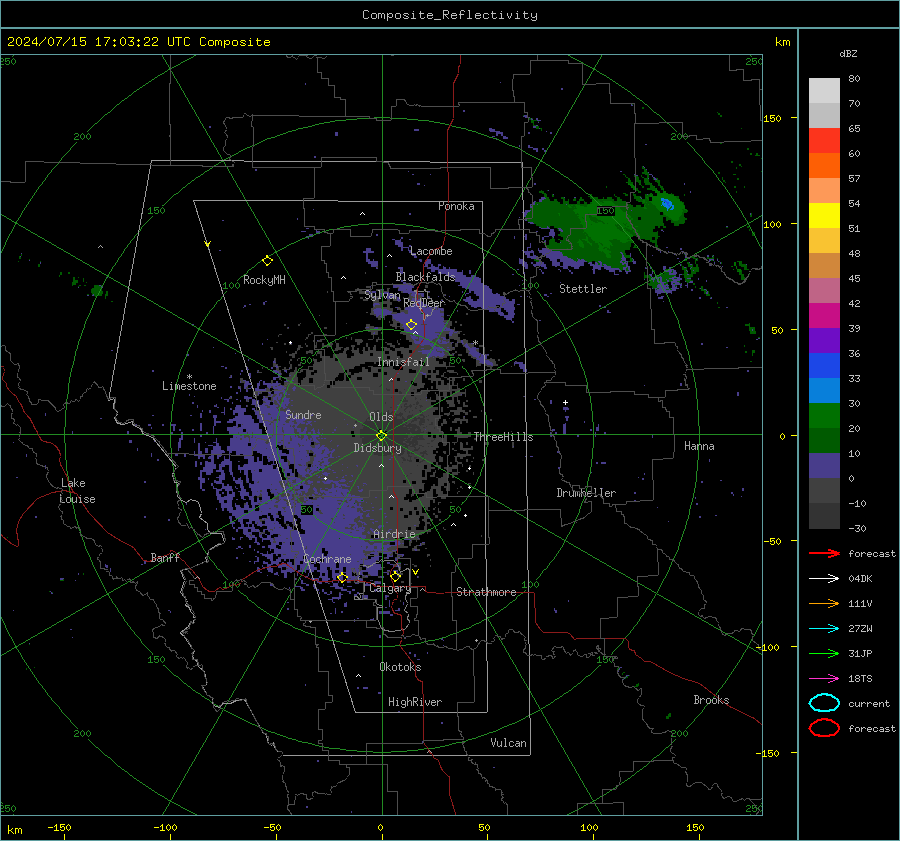The width and height of the screenshot is (900, 841).
Task: Click the Drumheller label
Action: point(586,493)
